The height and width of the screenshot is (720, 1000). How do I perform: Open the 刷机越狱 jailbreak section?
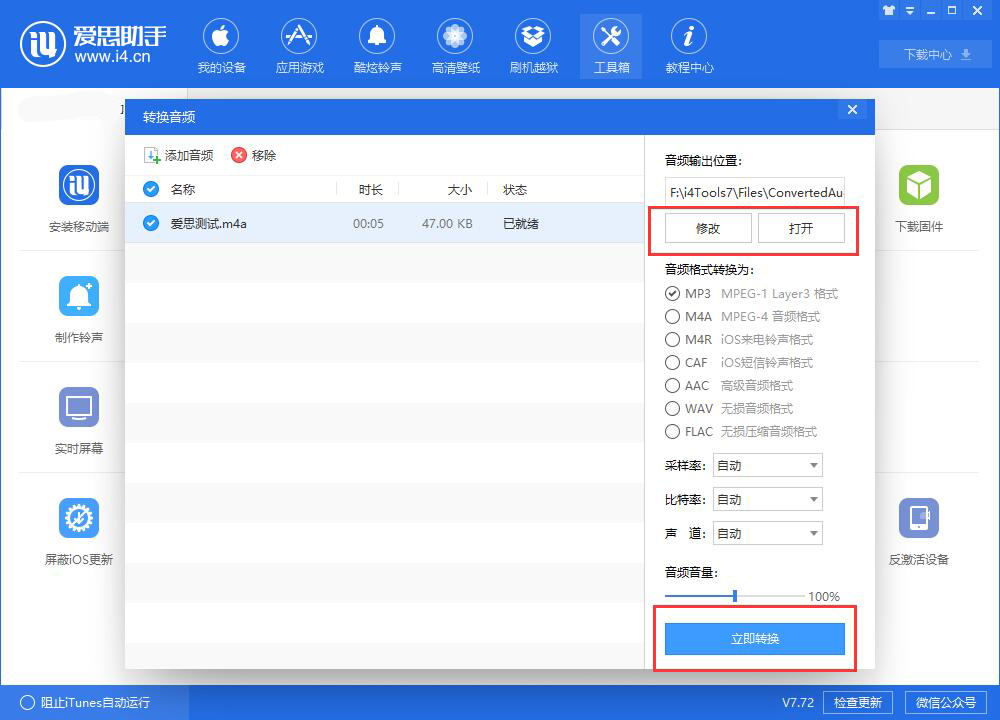pos(533,44)
